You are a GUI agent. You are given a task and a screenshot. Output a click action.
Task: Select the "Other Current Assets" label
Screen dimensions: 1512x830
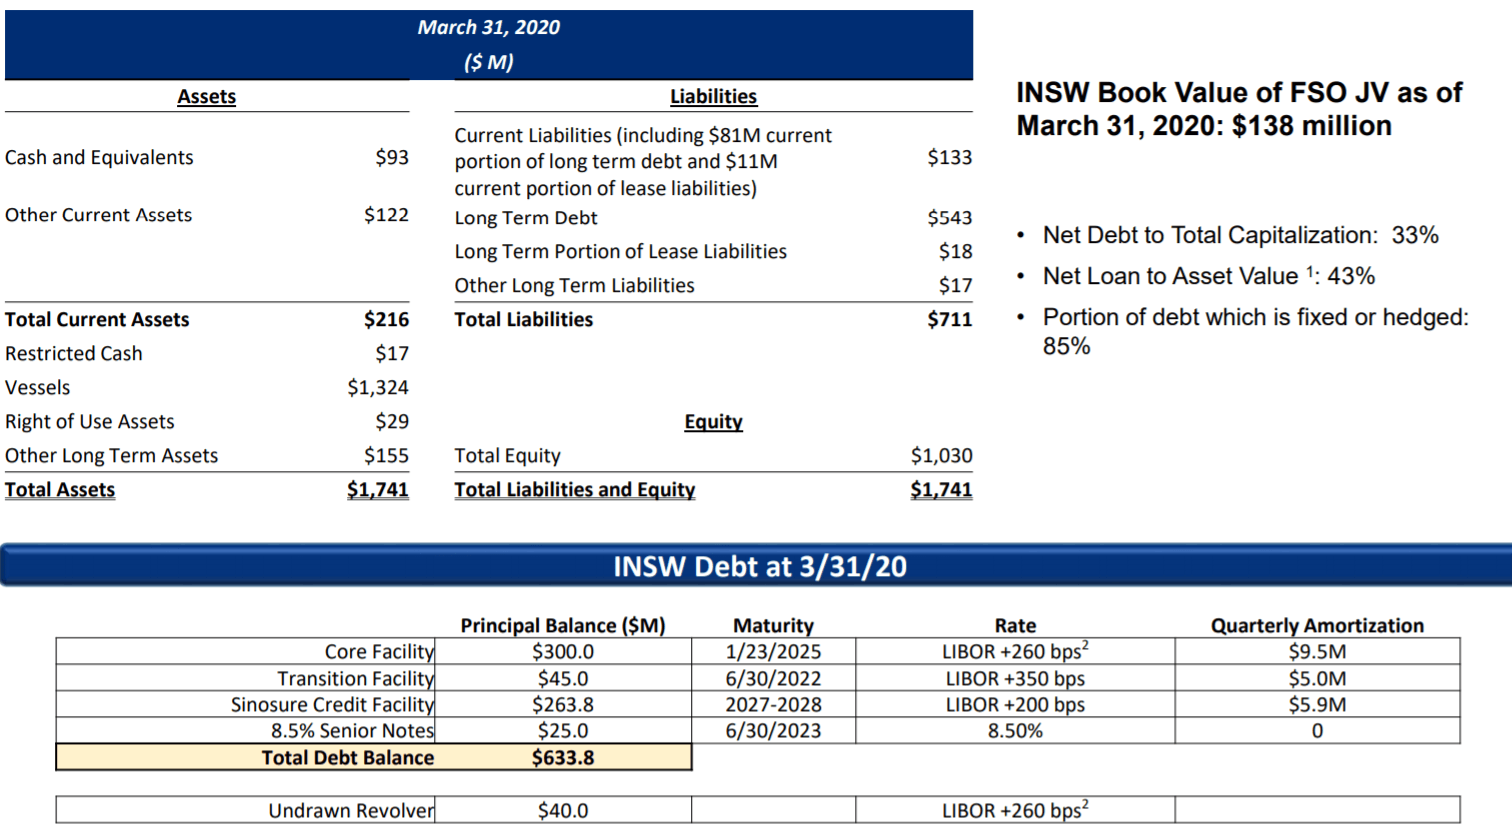click(99, 215)
